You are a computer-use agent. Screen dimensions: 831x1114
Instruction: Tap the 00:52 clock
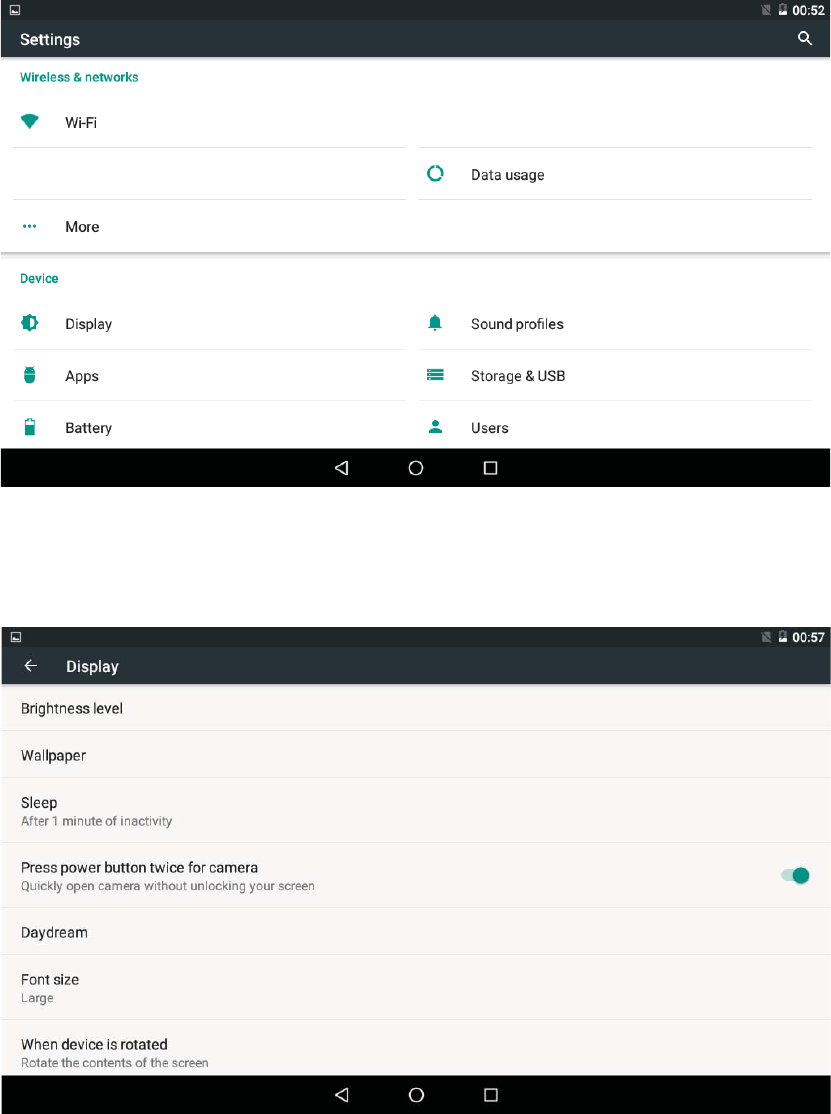pos(808,10)
